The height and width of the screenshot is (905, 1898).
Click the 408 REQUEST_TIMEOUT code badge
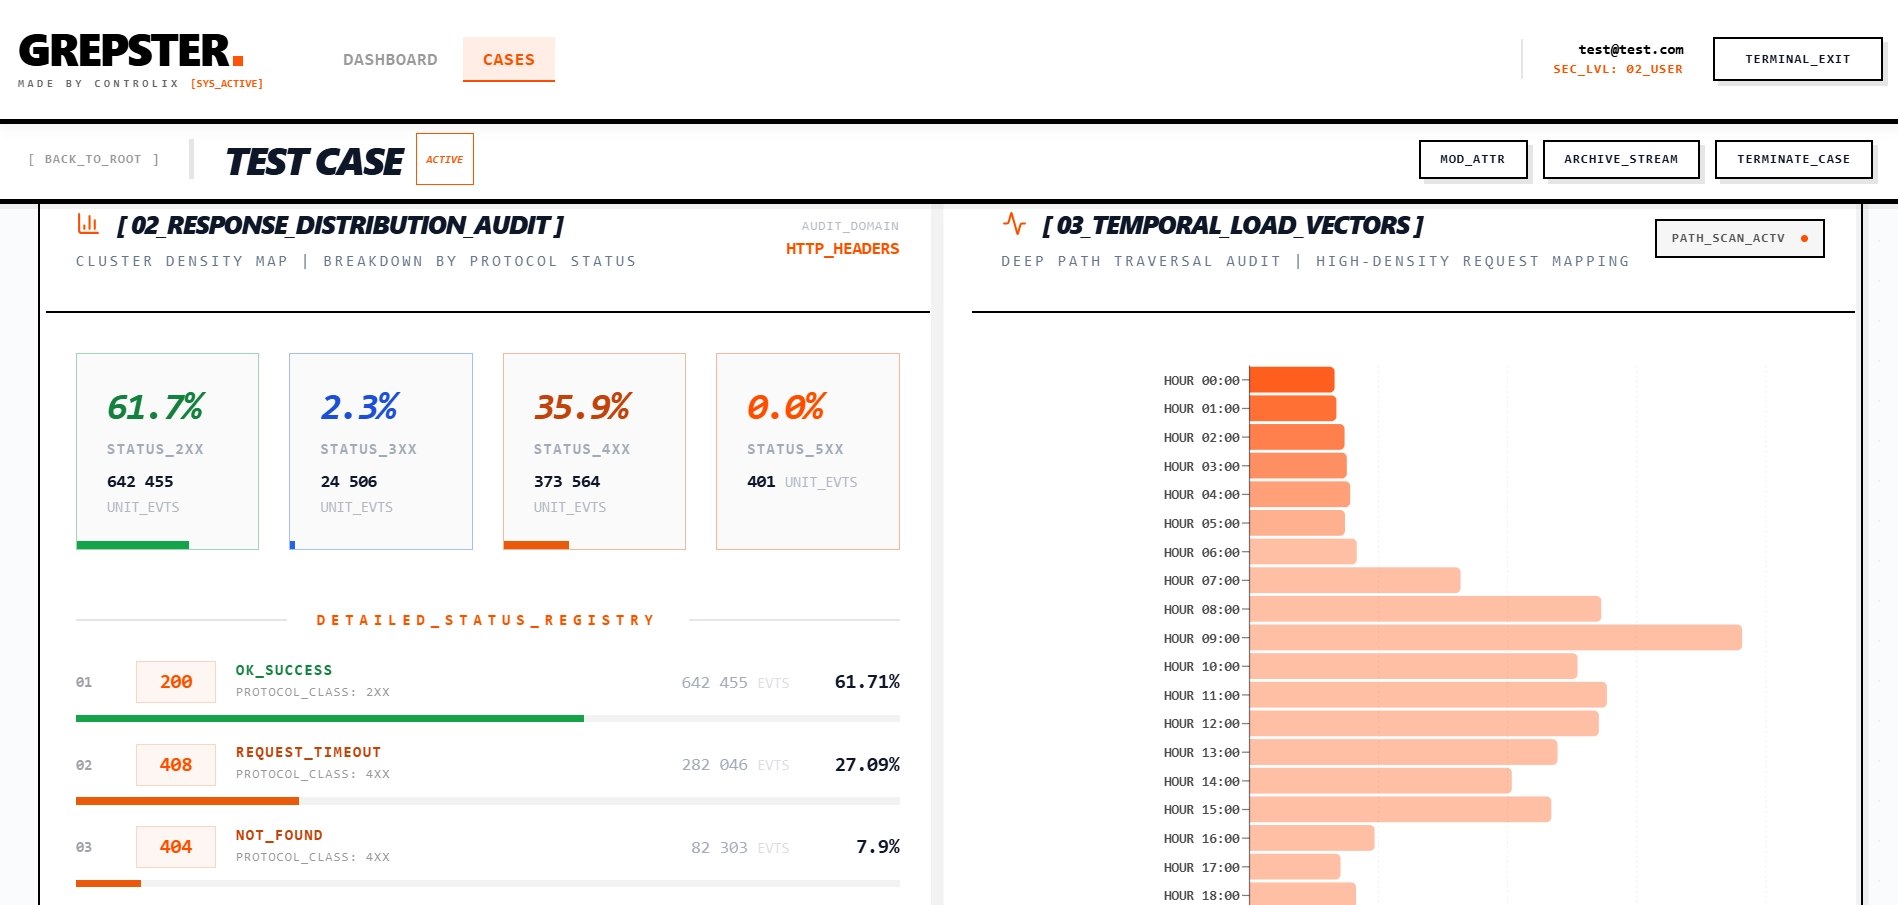pyautogui.click(x=176, y=765)
